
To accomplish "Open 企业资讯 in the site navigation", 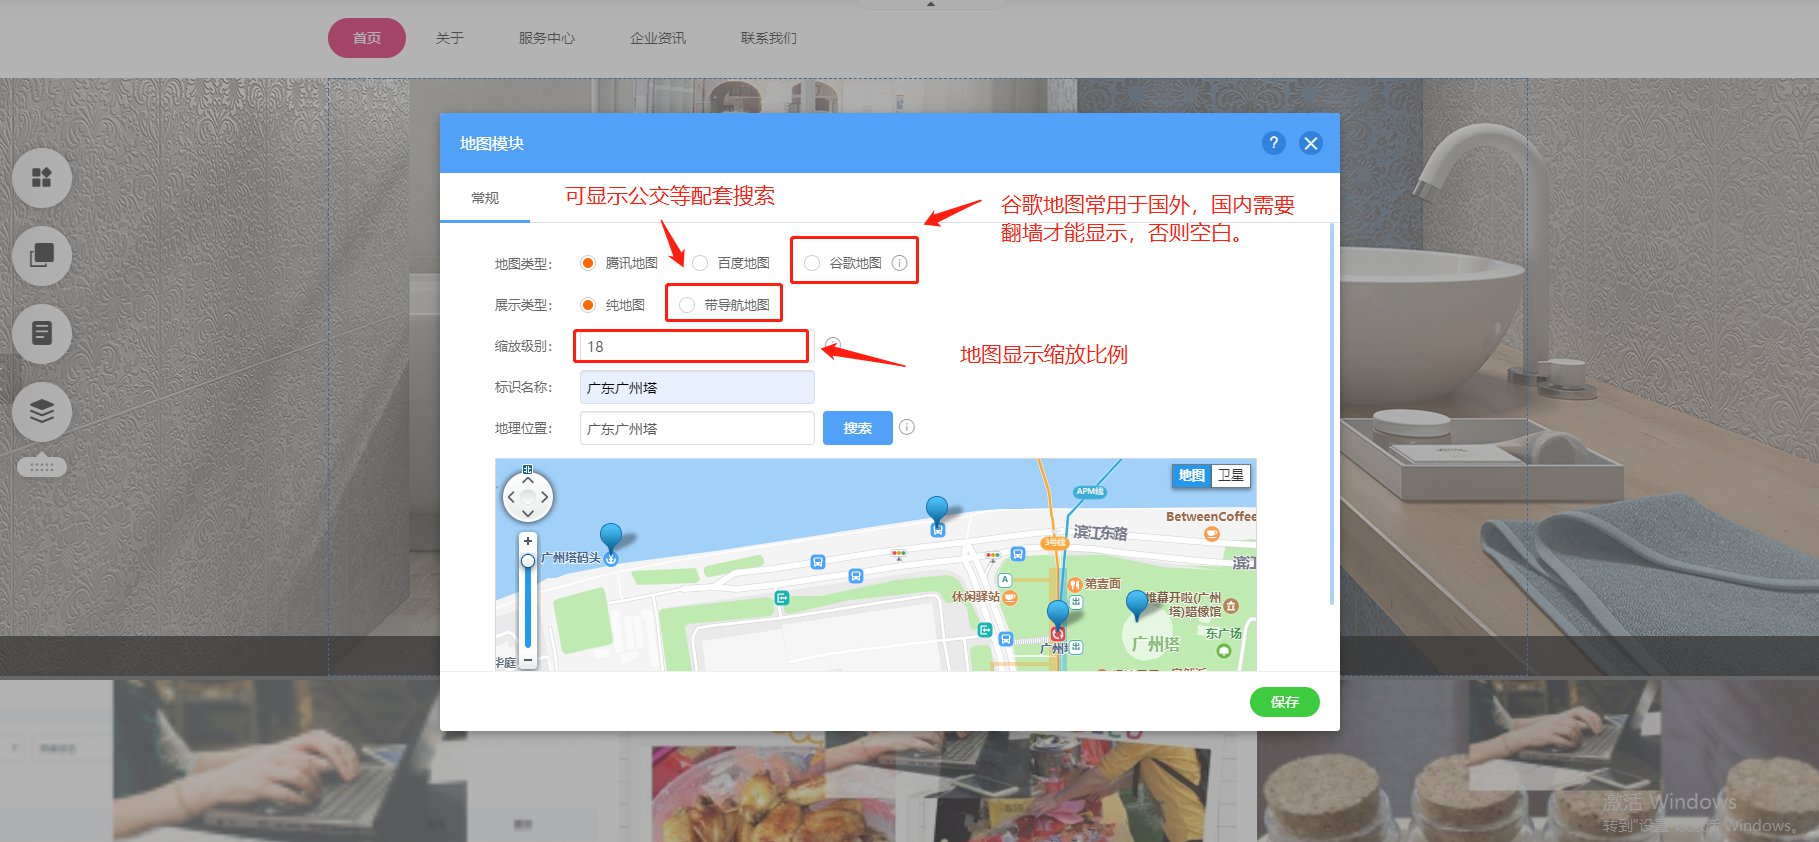I will pyautogui.click(x=658, y=38).
